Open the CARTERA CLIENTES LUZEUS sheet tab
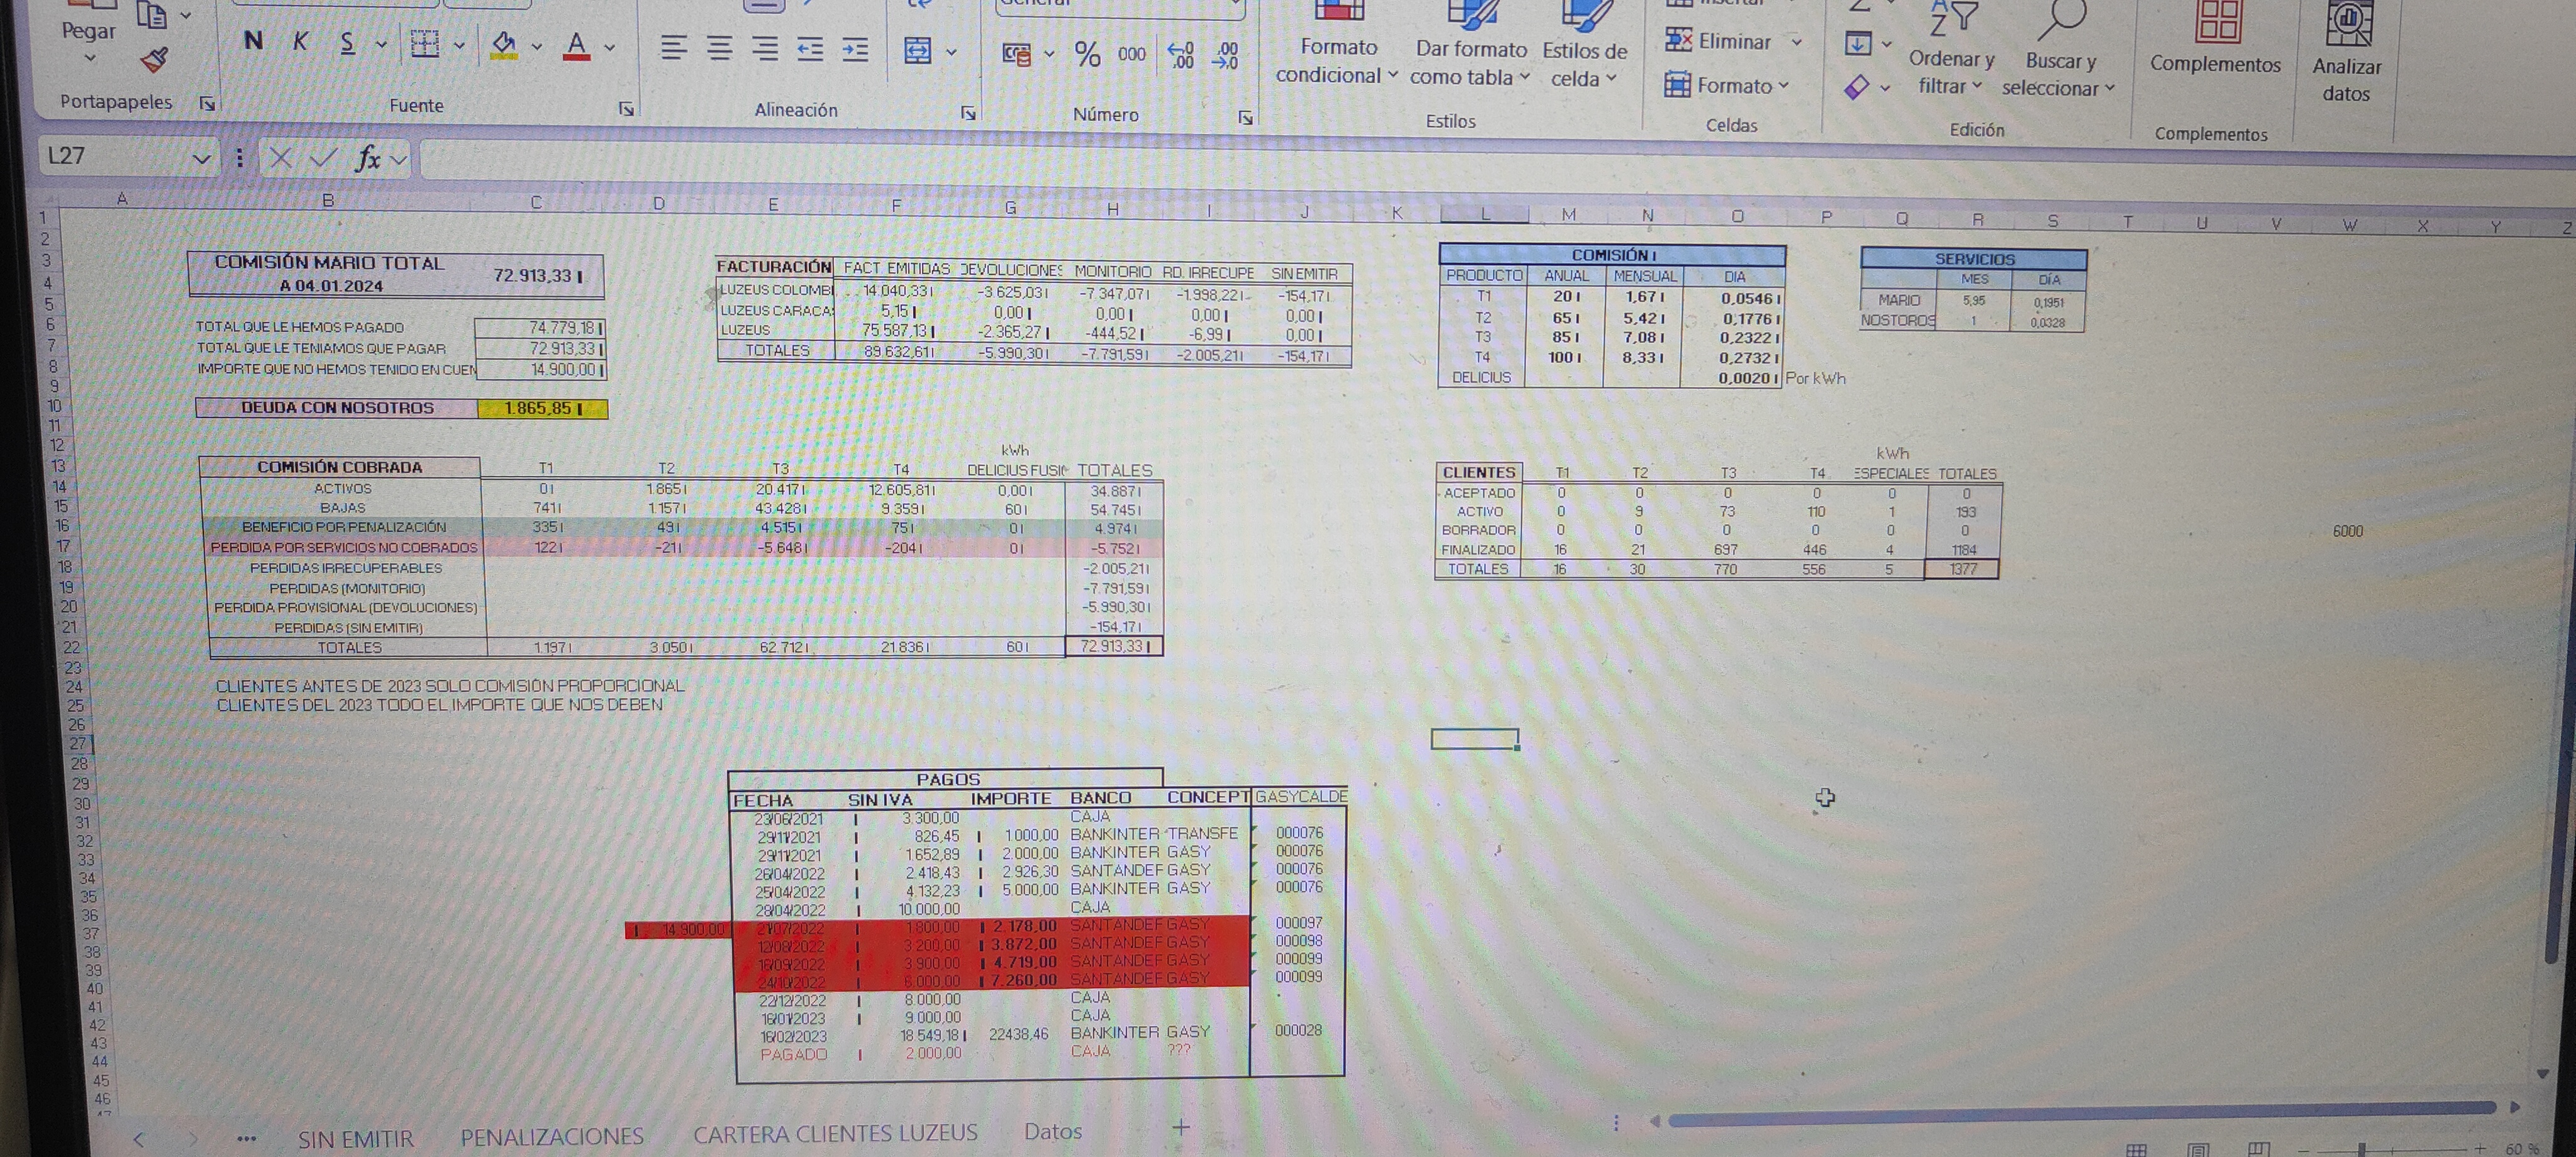Image resolution: width=2576 pixels, height=1157 pixels. click(x=835, y=1134)
